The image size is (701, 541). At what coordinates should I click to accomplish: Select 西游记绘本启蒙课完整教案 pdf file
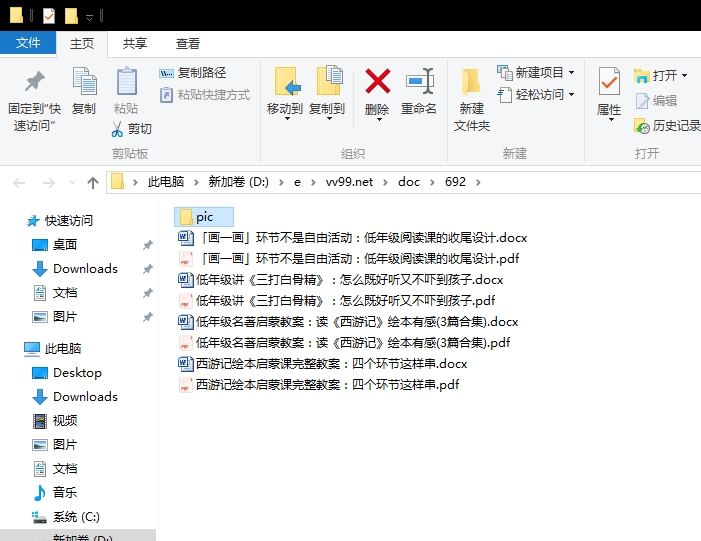(319, 385)
